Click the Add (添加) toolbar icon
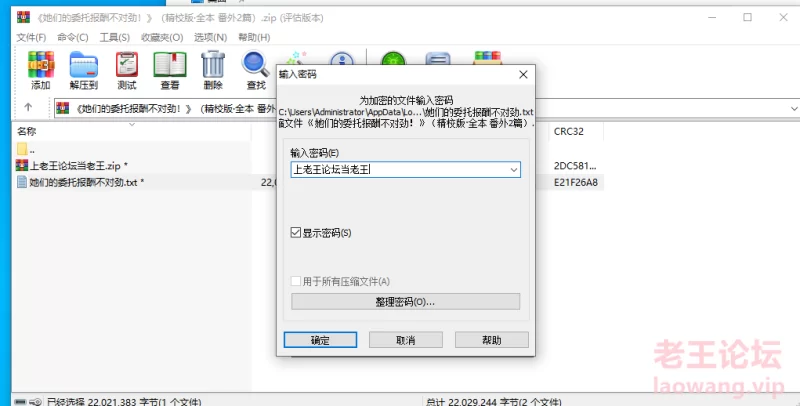 (x=41, y=70)
